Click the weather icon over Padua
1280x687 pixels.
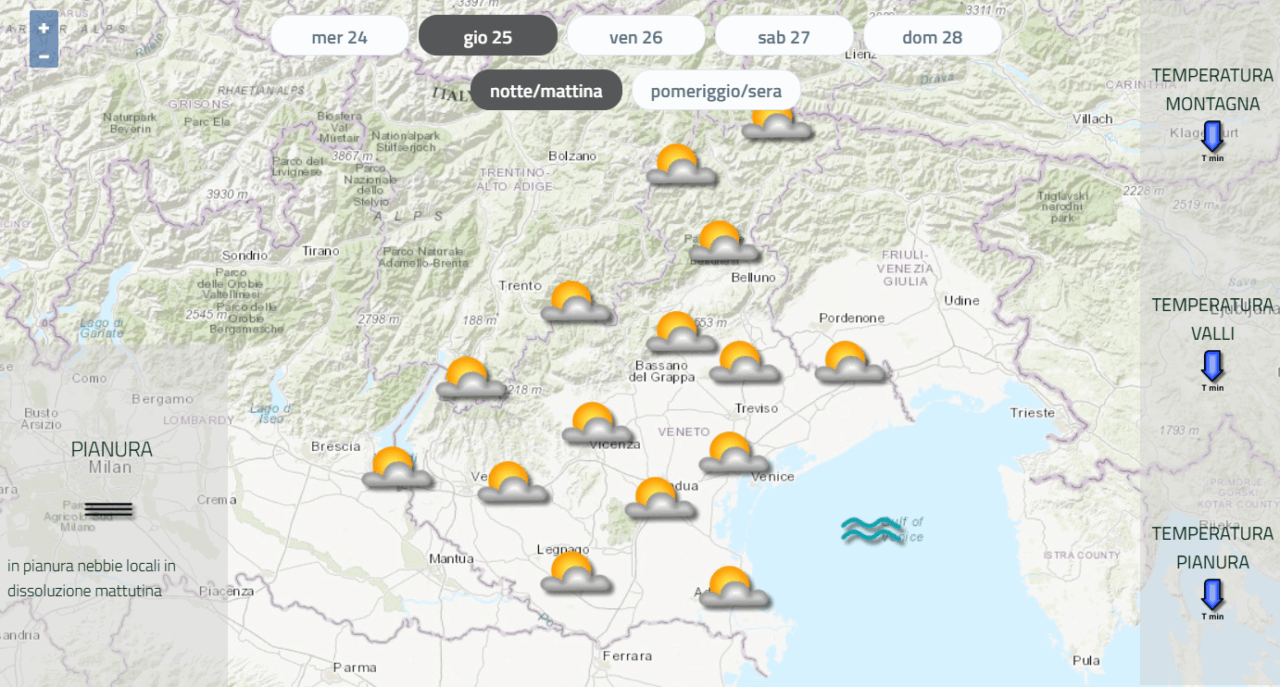pyautogui.click(x=660, y=498)
